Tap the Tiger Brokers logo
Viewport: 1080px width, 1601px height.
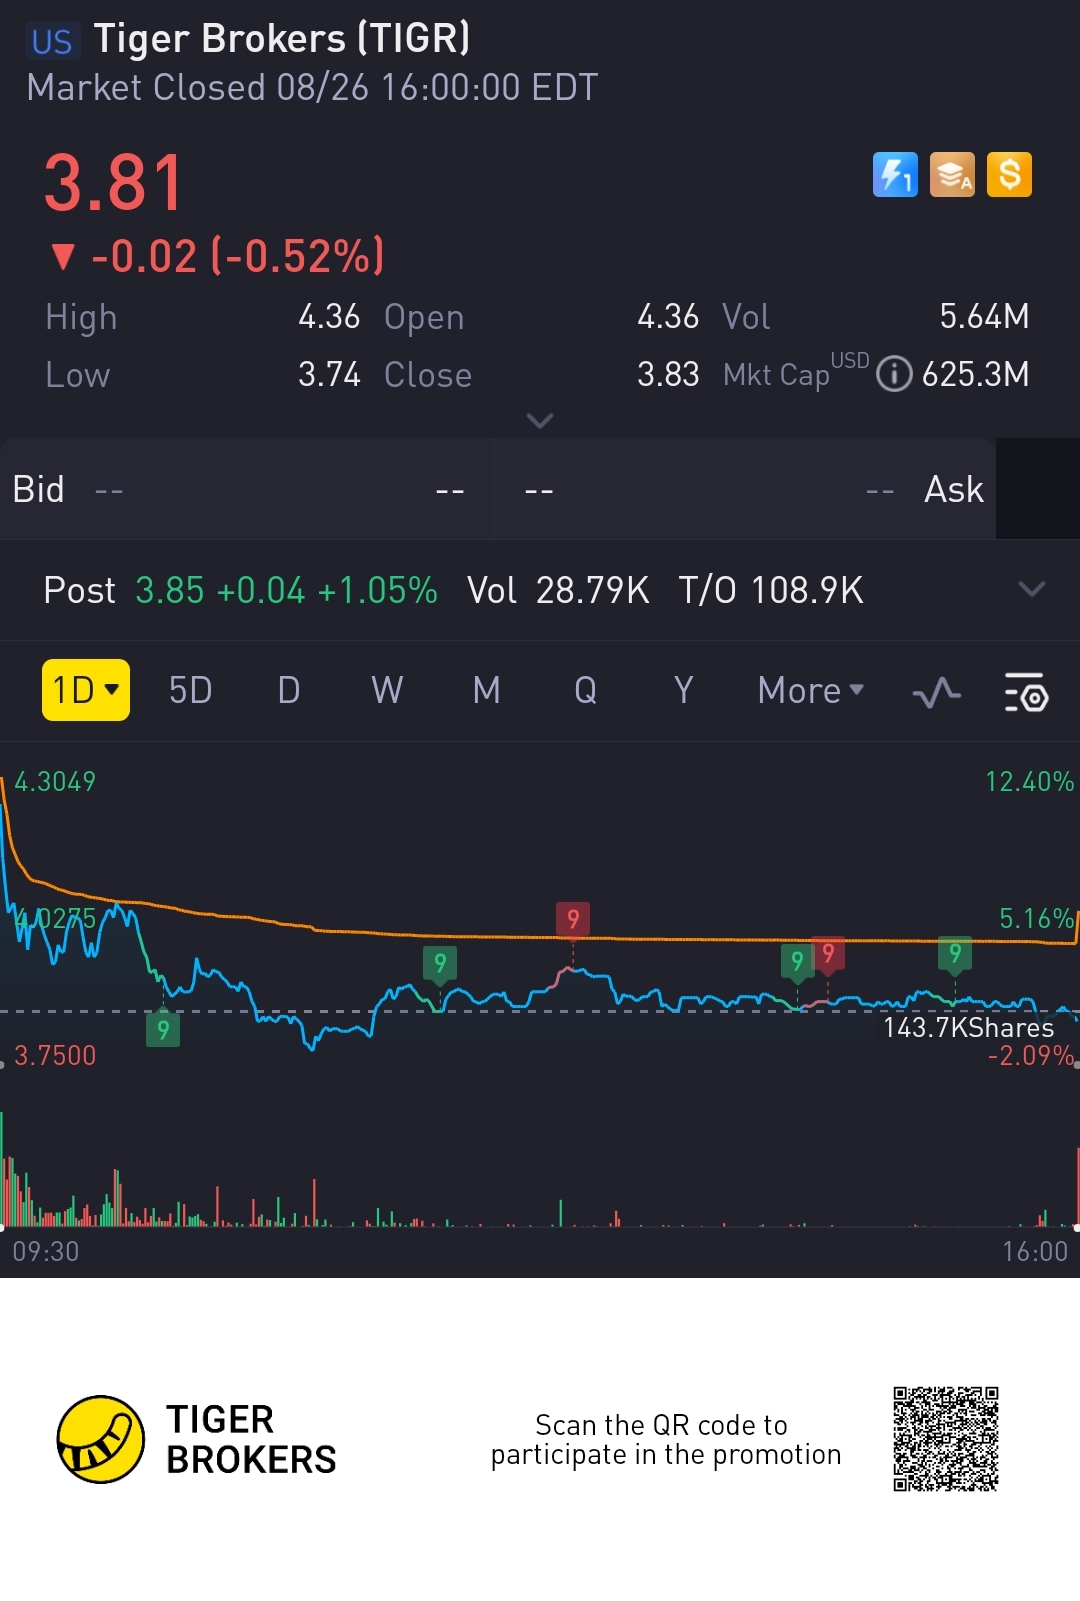[x=101, y=1439]
